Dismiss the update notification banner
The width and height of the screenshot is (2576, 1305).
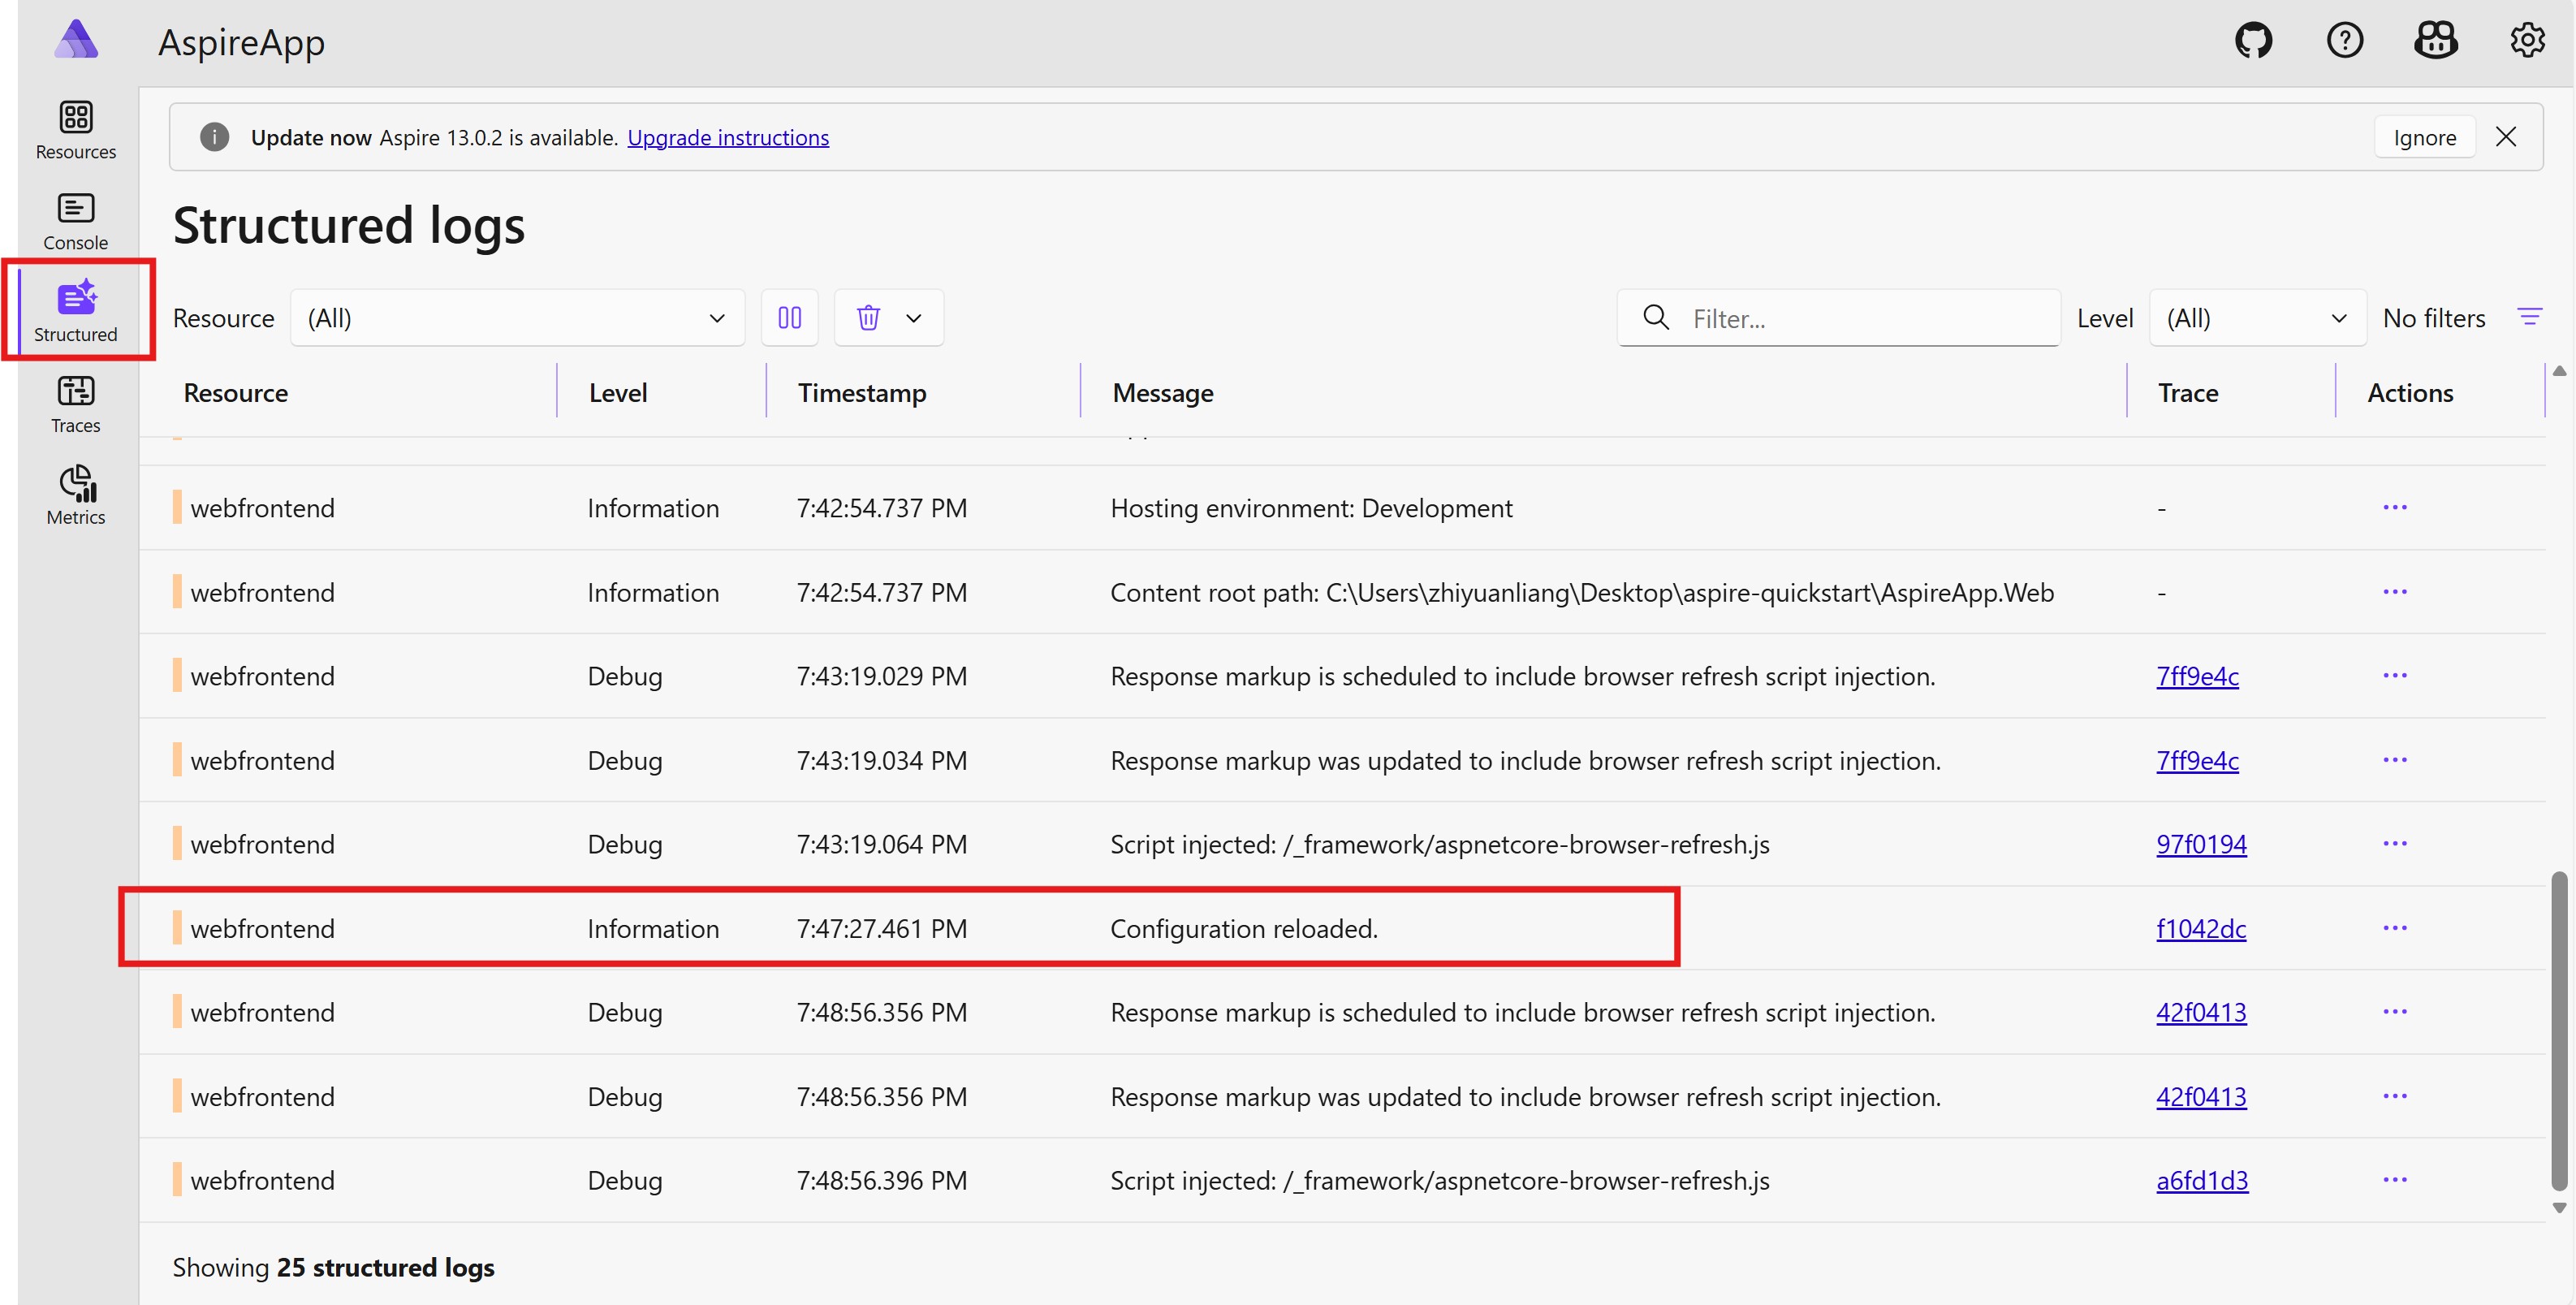click(x=2505, y=137)
